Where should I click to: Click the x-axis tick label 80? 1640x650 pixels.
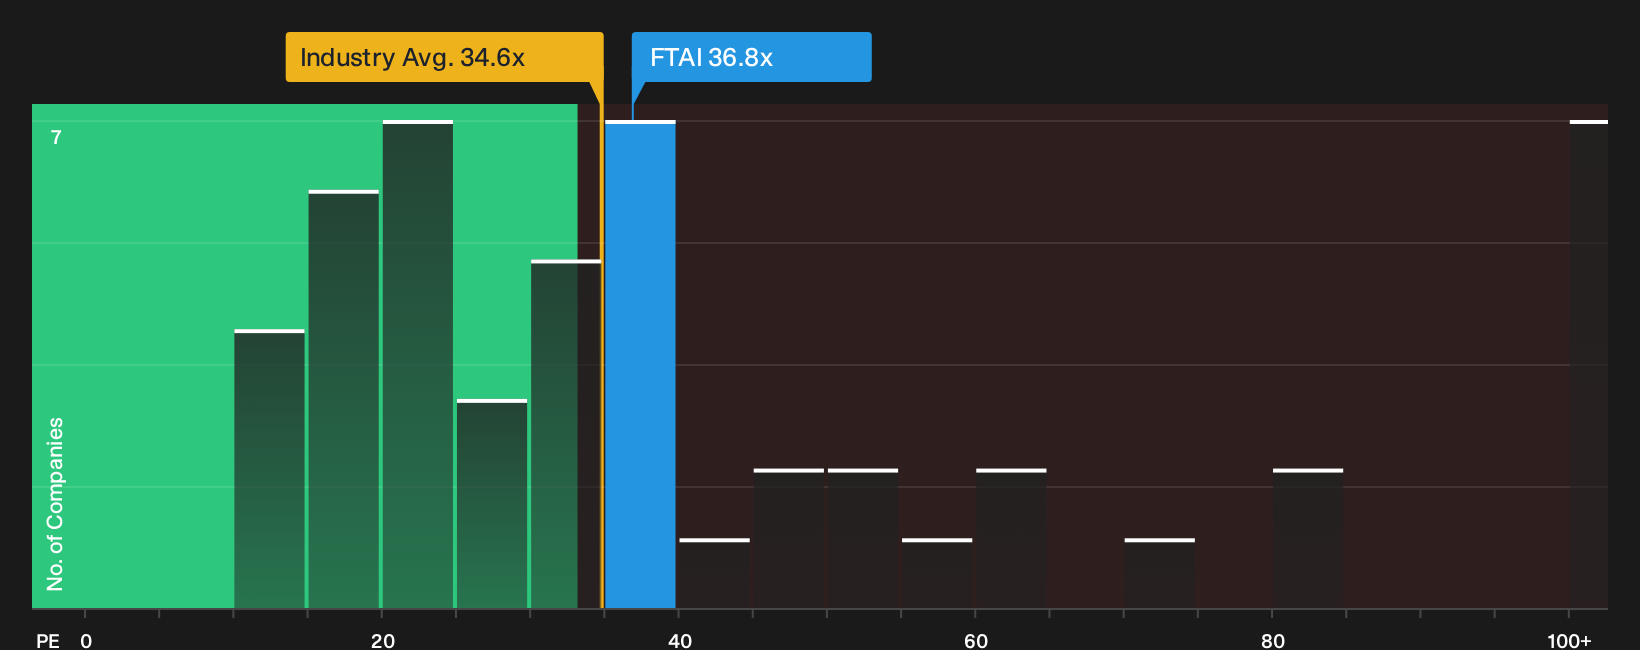[1273, 641]
